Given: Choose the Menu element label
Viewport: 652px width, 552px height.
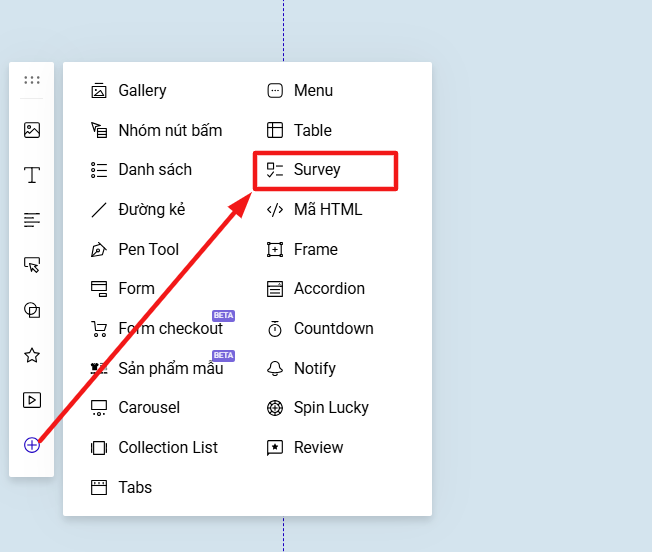Looking at the screenshot, I should click(x=314, y=91).
